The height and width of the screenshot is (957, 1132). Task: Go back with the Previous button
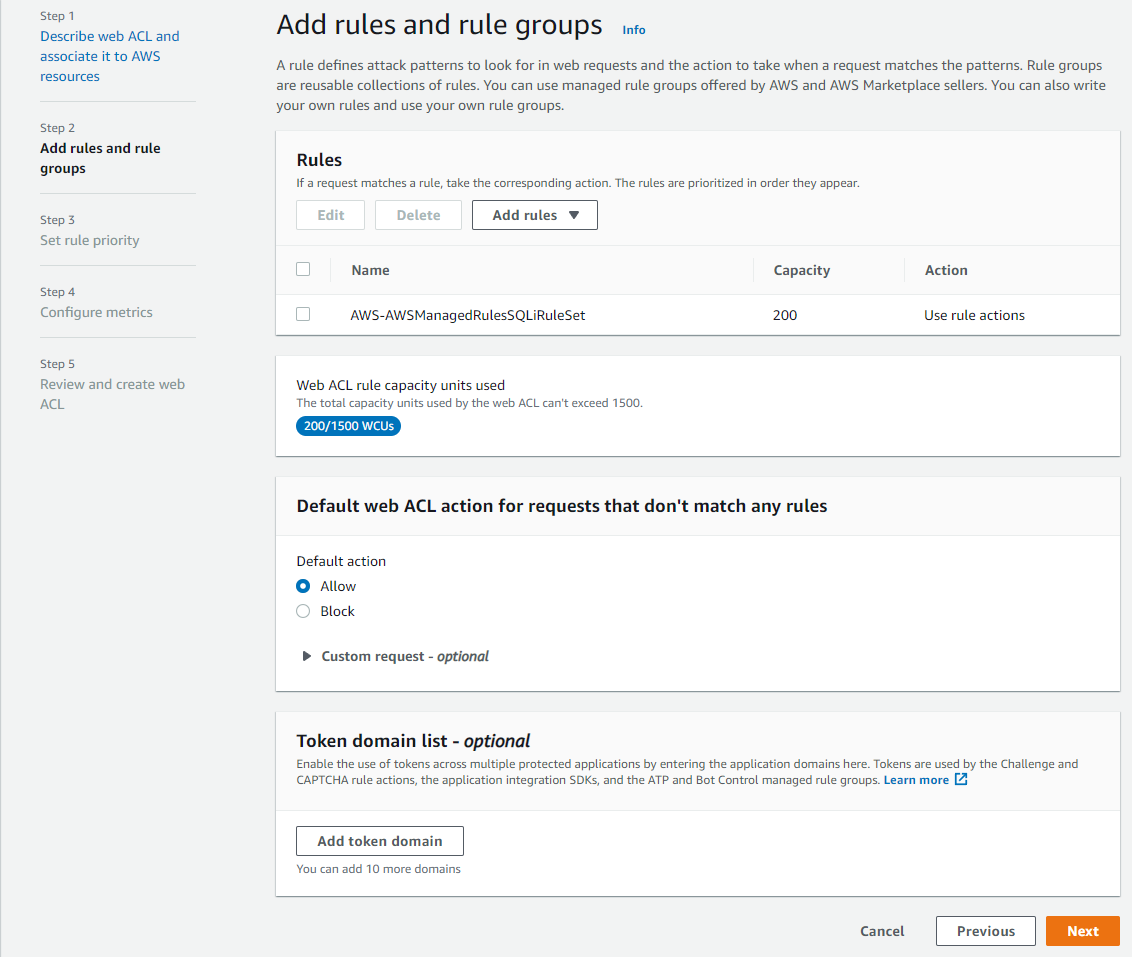pos(985,931)
